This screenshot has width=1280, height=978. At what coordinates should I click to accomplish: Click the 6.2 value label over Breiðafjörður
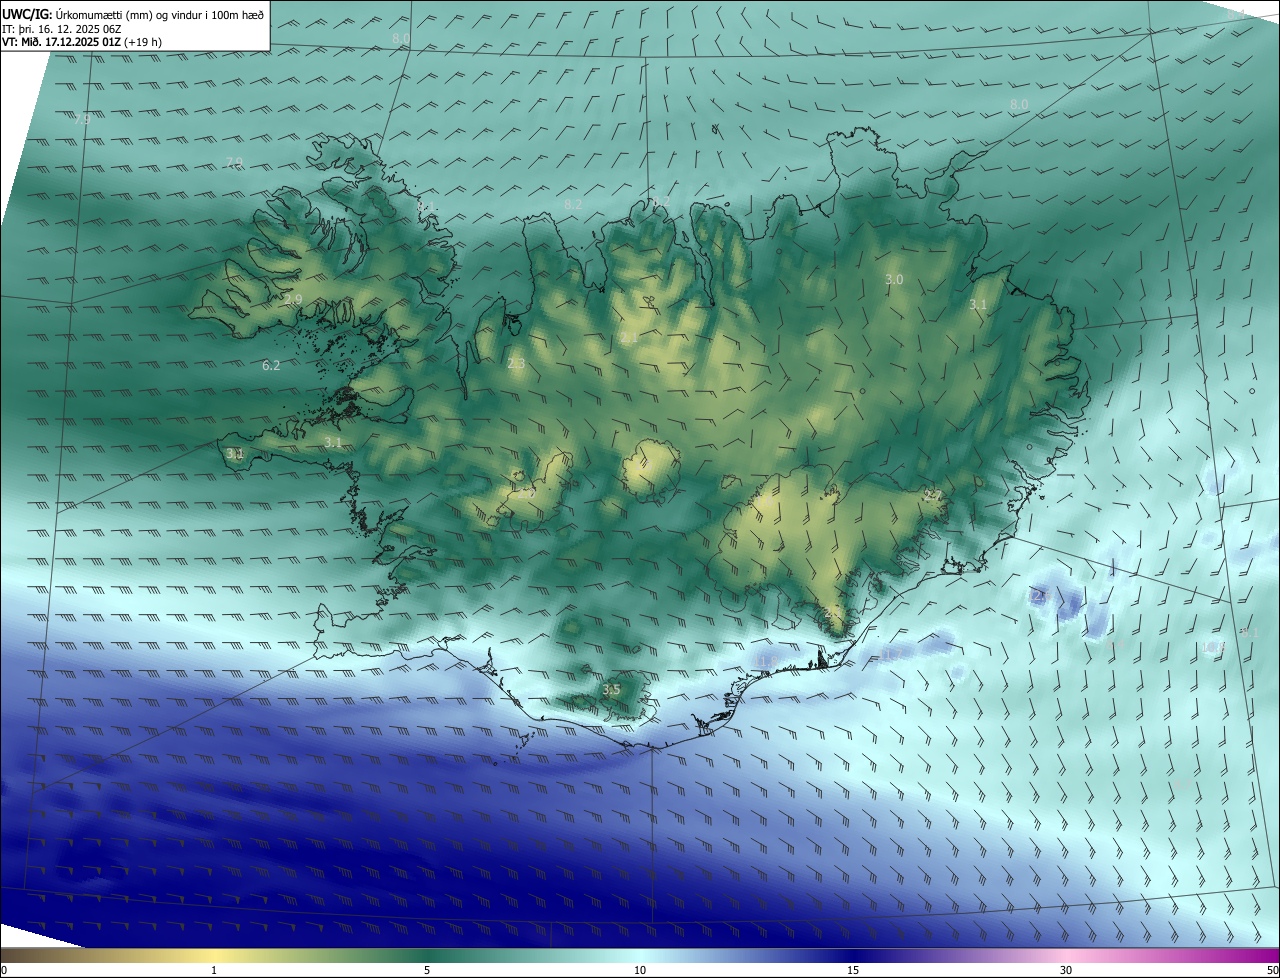(x=271, y=366)
